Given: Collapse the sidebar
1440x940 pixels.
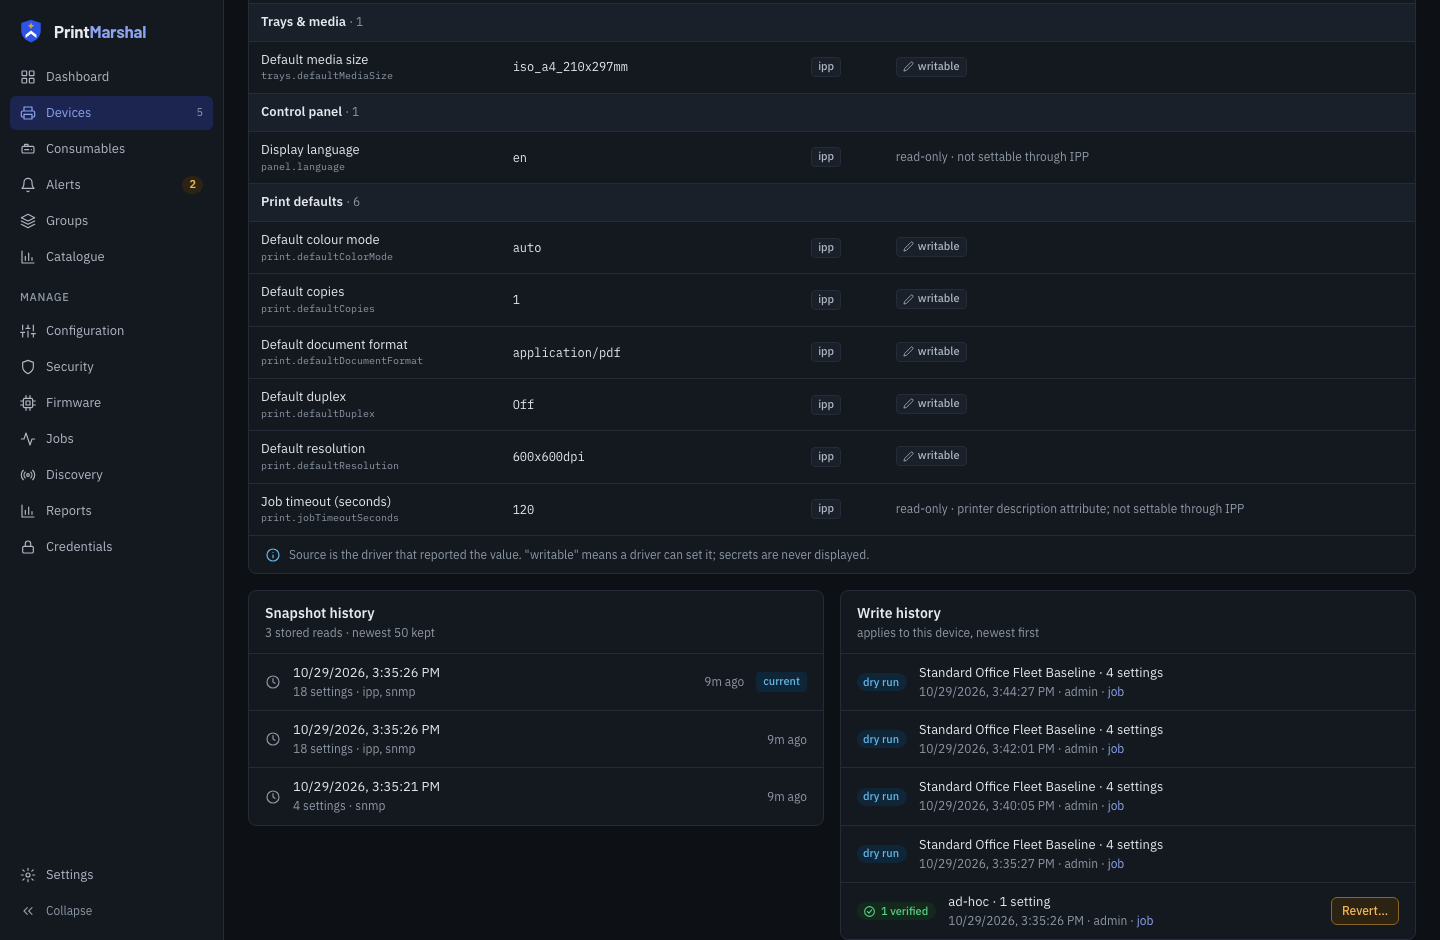Looking at the screenshot, I should click(111, 911).
